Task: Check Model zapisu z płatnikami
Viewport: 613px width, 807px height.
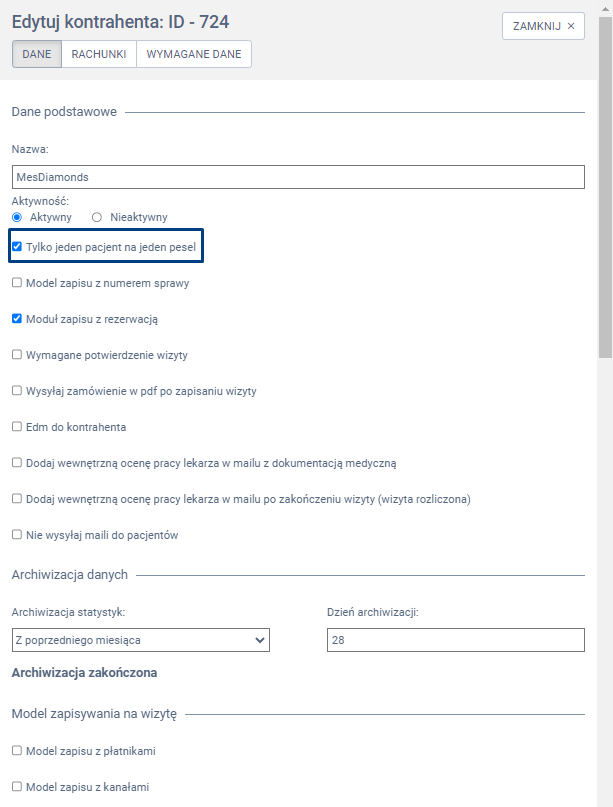Action: [17, 751]
